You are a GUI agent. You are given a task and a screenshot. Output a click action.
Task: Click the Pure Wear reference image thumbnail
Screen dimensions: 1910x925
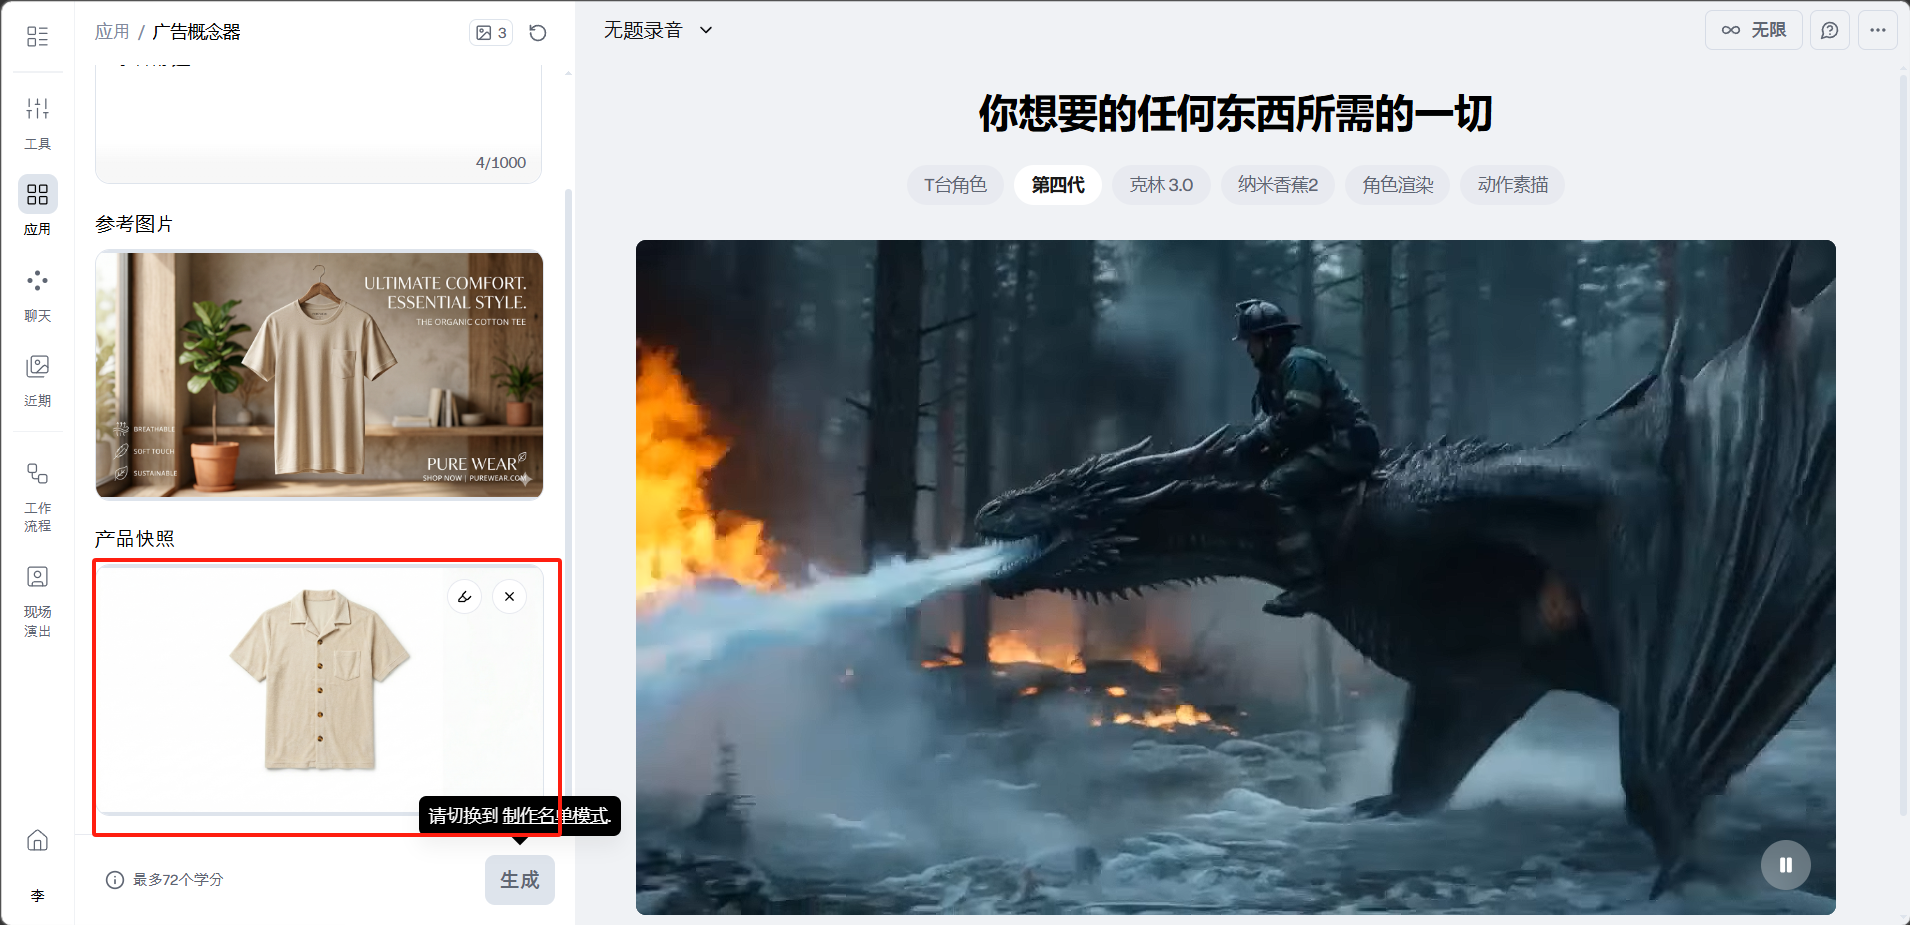click(319, 374)
